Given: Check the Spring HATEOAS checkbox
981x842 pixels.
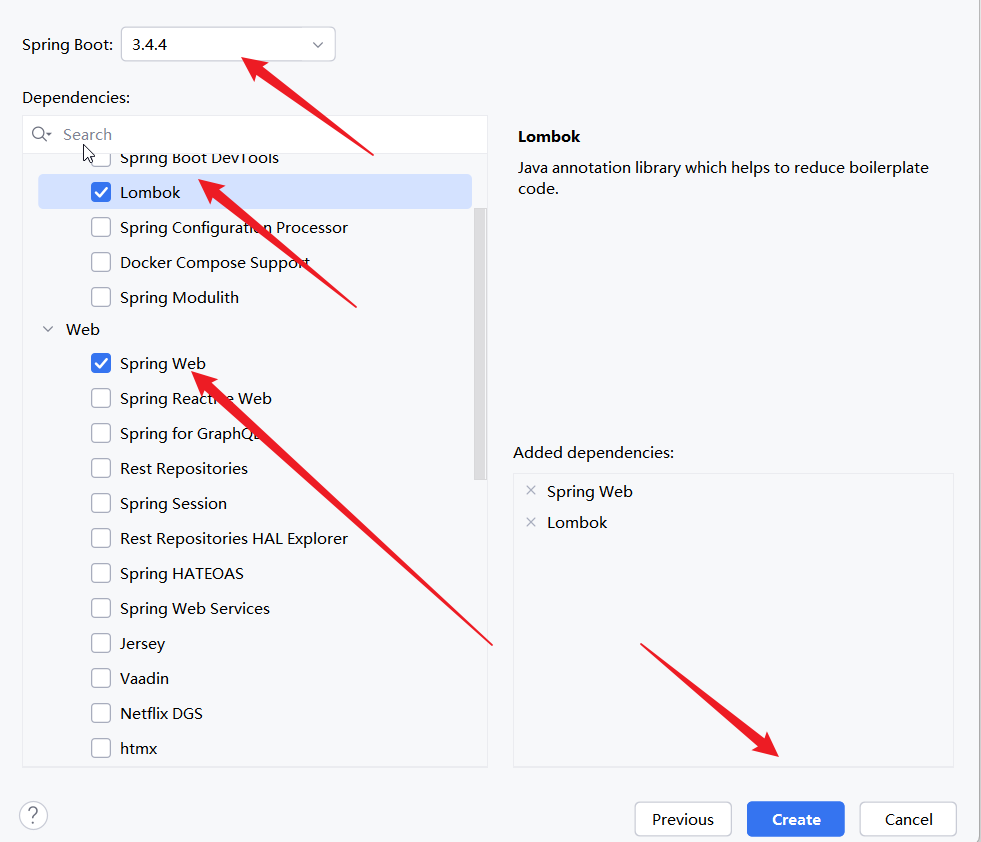Looking at the screenshot, I should point(101,574).
